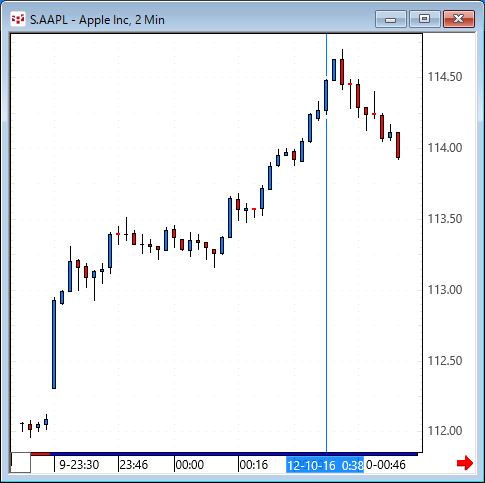This screenshot has width=485, height=483.
Task: Click the 0-00:46 time axis label
Action: point(386,465)
